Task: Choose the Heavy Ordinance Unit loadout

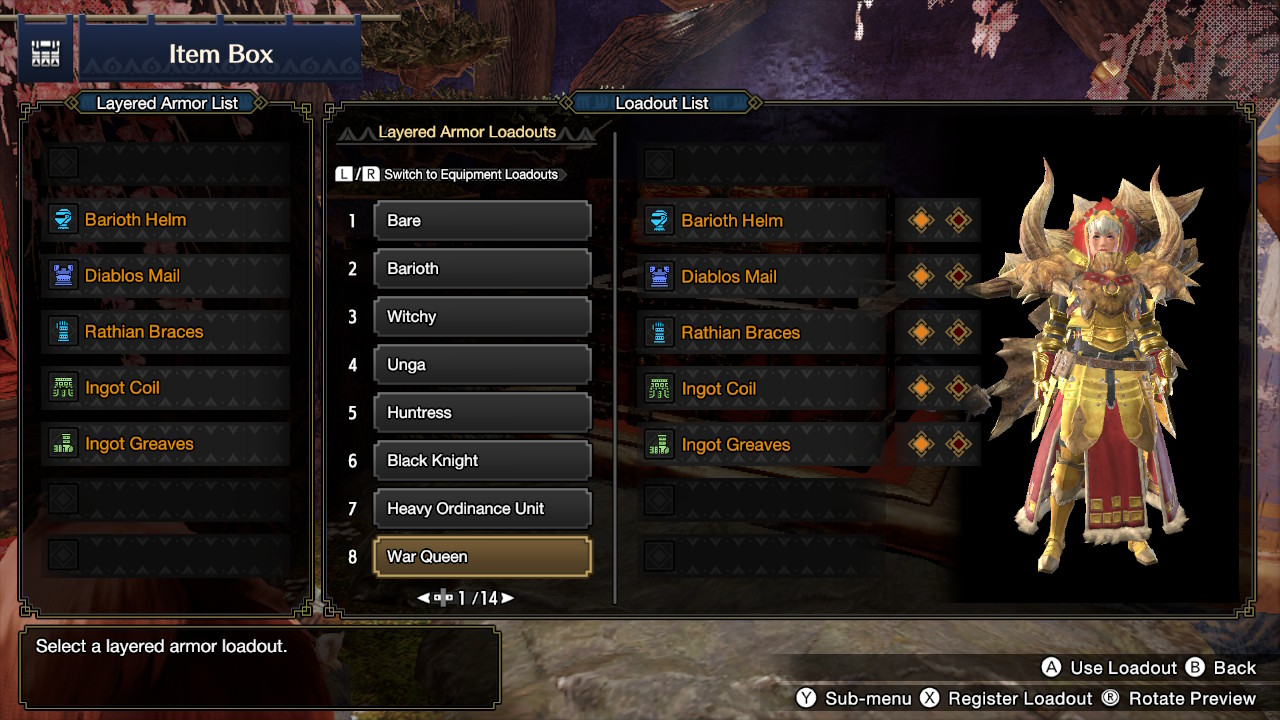Action: 482,509
